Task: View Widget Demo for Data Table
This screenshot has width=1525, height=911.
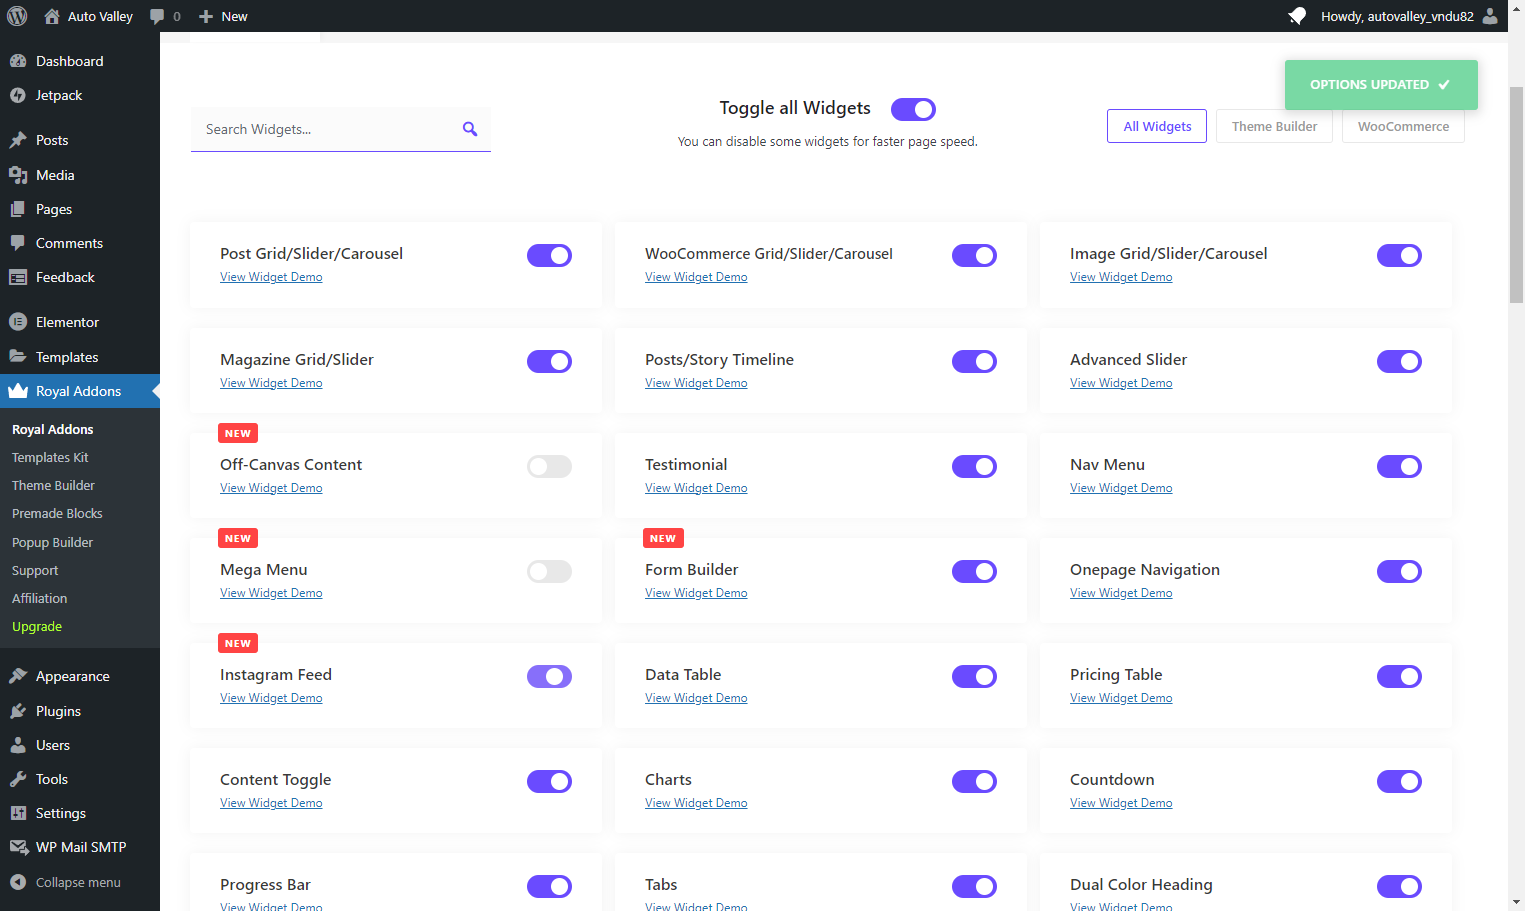Action: [696, 698]
